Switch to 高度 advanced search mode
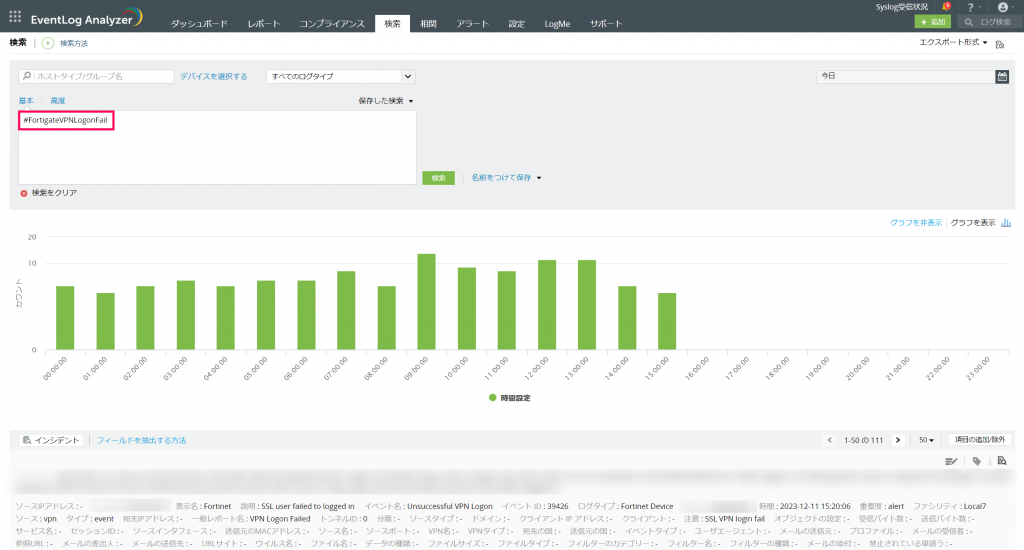 click(58, 101)
